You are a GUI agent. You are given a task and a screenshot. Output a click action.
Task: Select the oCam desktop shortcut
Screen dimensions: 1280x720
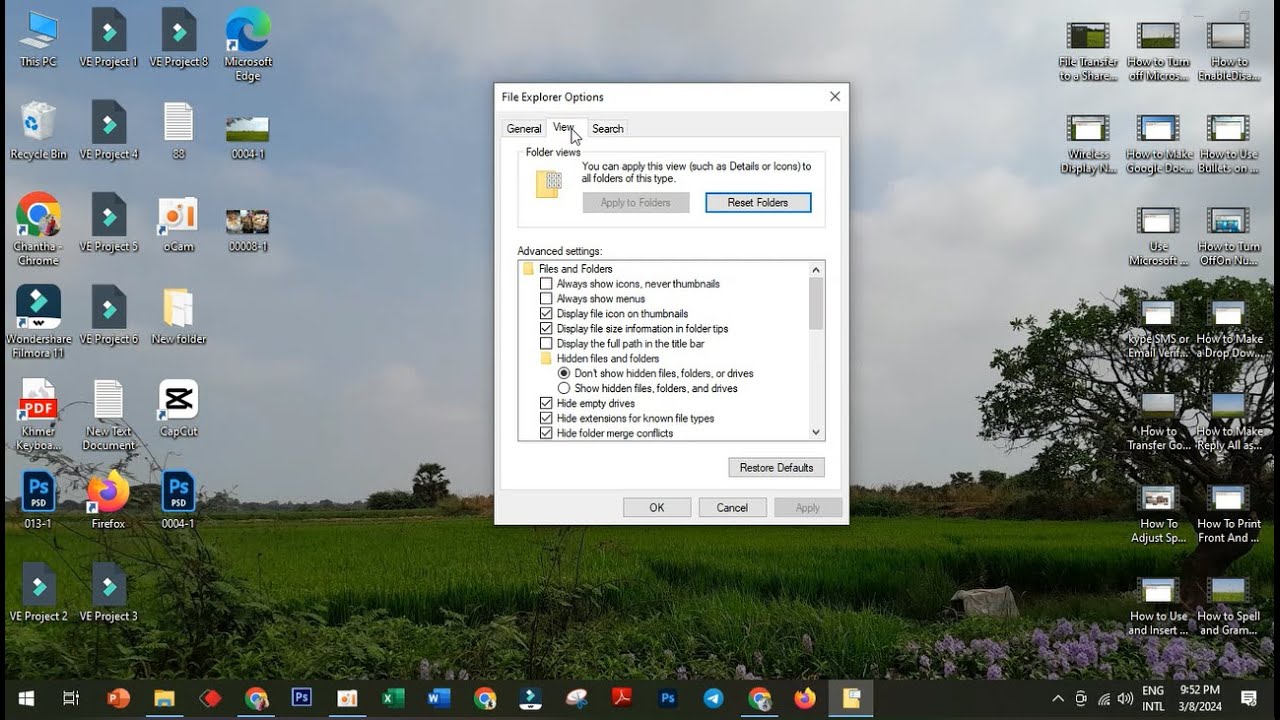[178, 223]
